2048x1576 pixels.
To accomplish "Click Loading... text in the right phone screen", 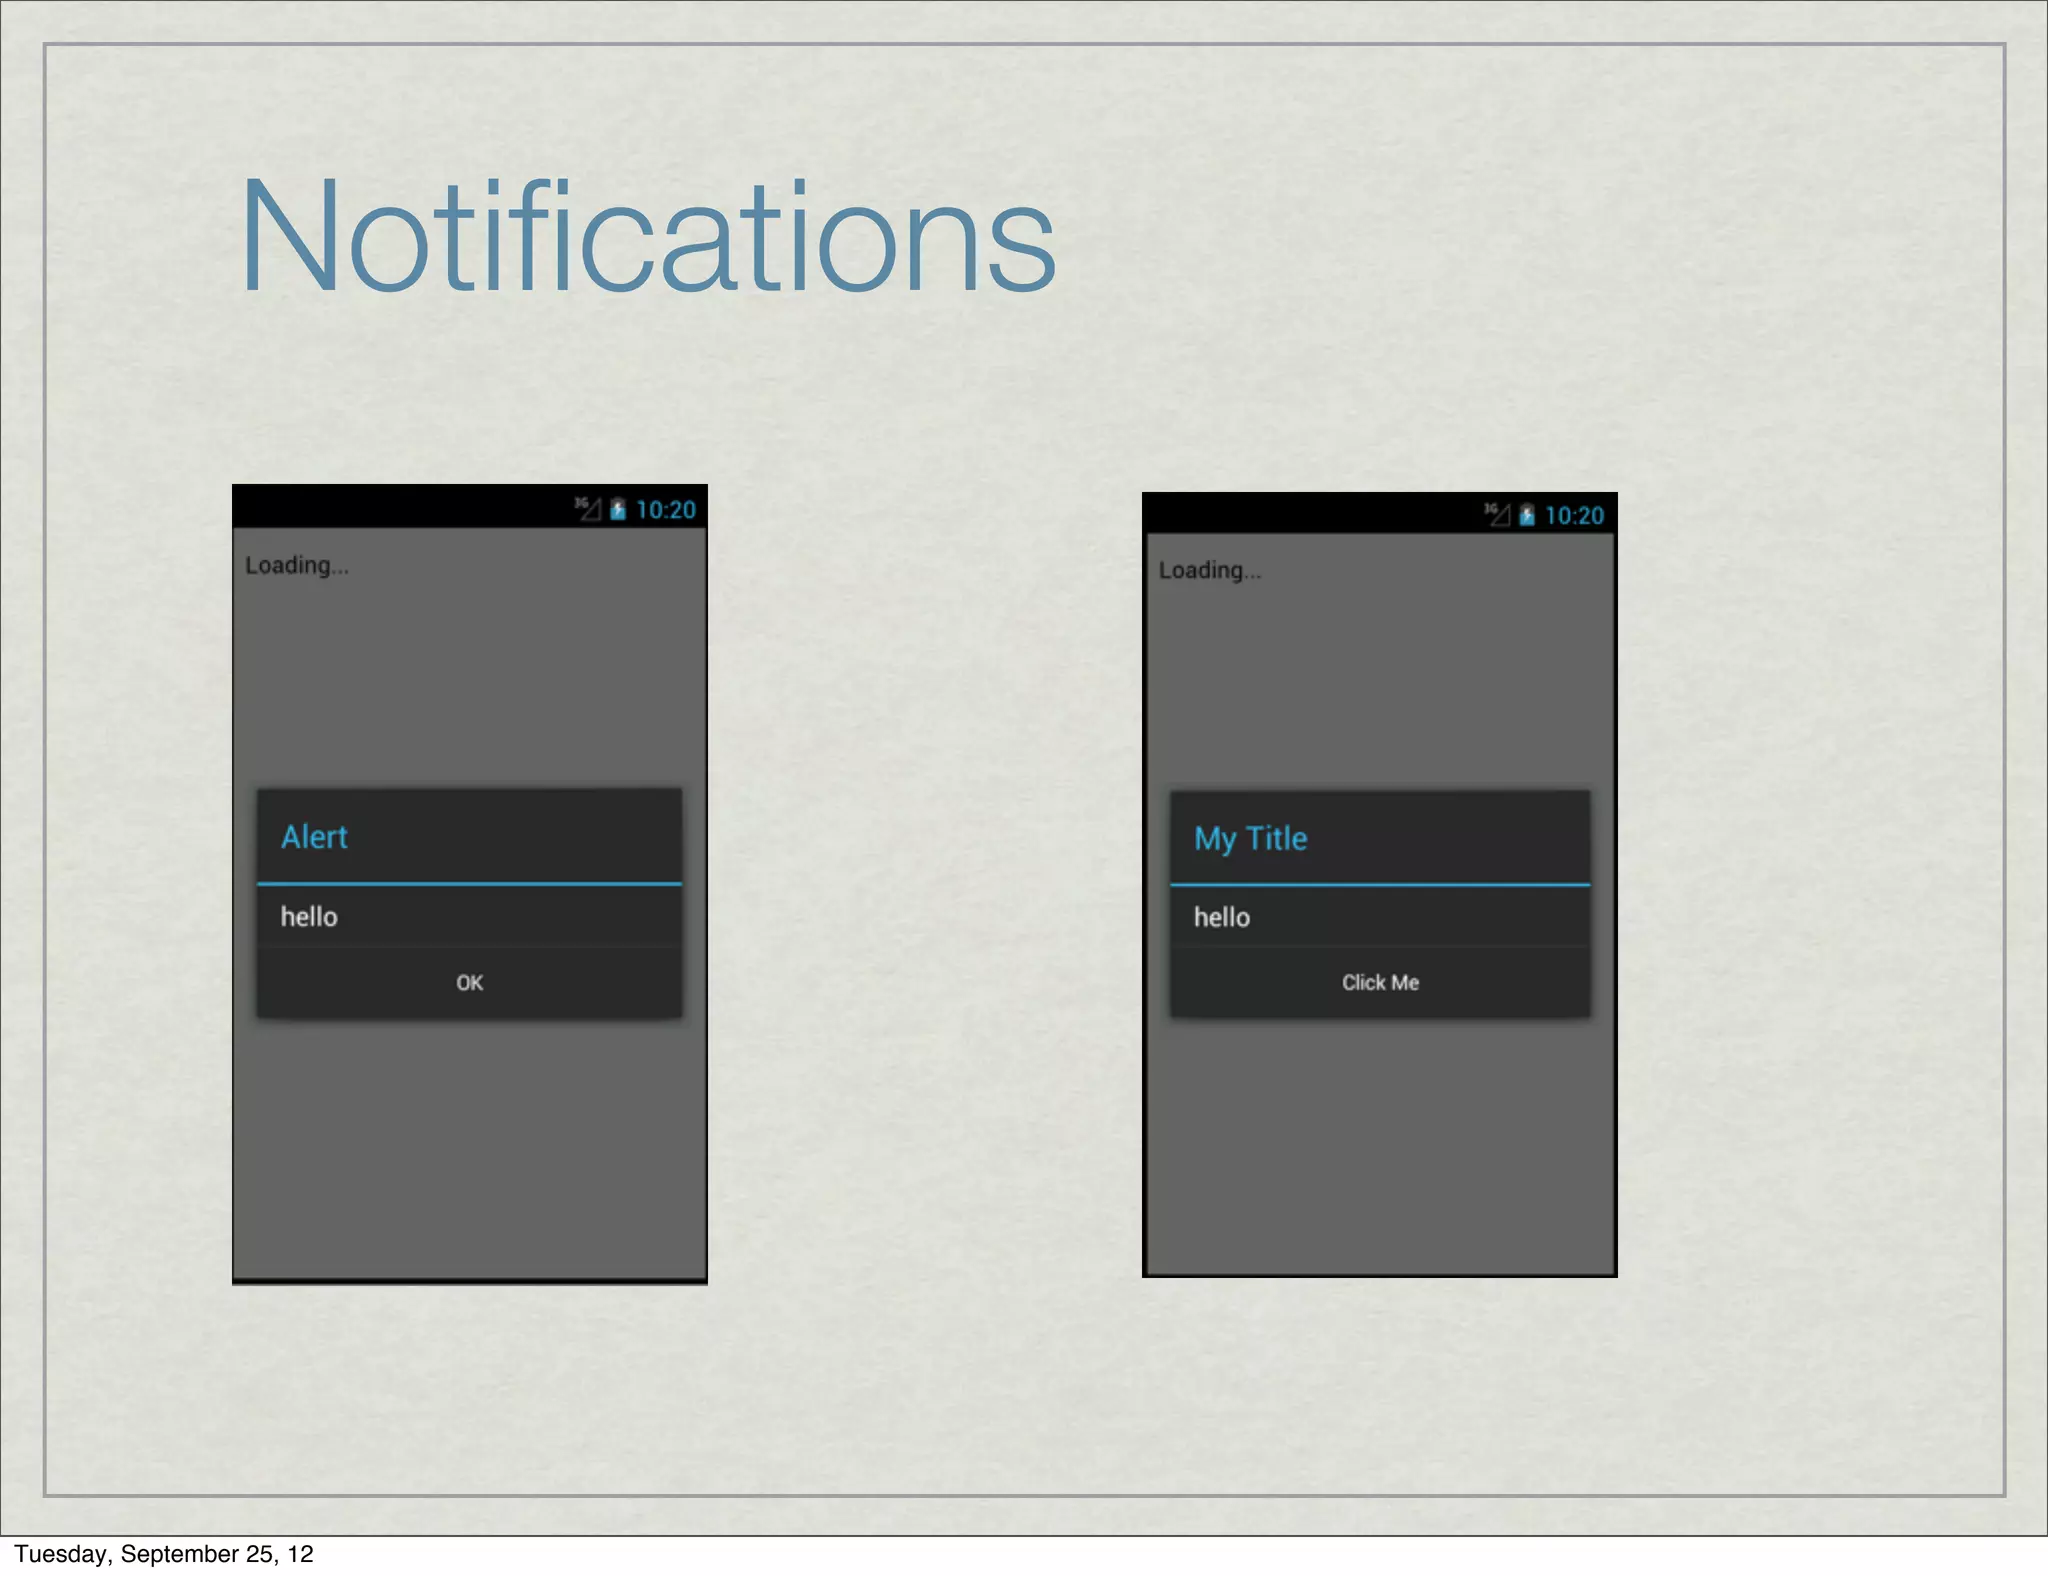I will (x=1210, y=570).
